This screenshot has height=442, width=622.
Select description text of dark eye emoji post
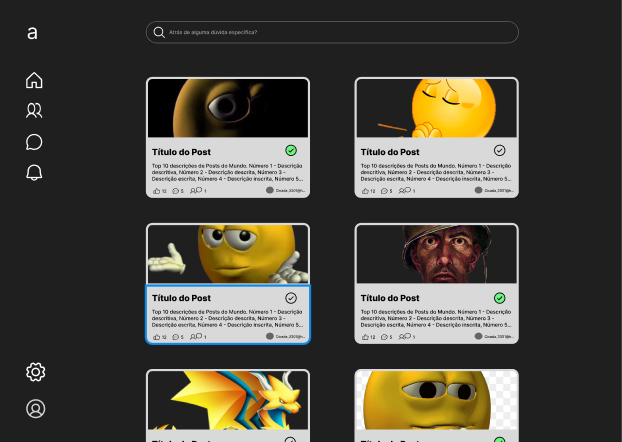pyautogui.click(x=227, y=172)
